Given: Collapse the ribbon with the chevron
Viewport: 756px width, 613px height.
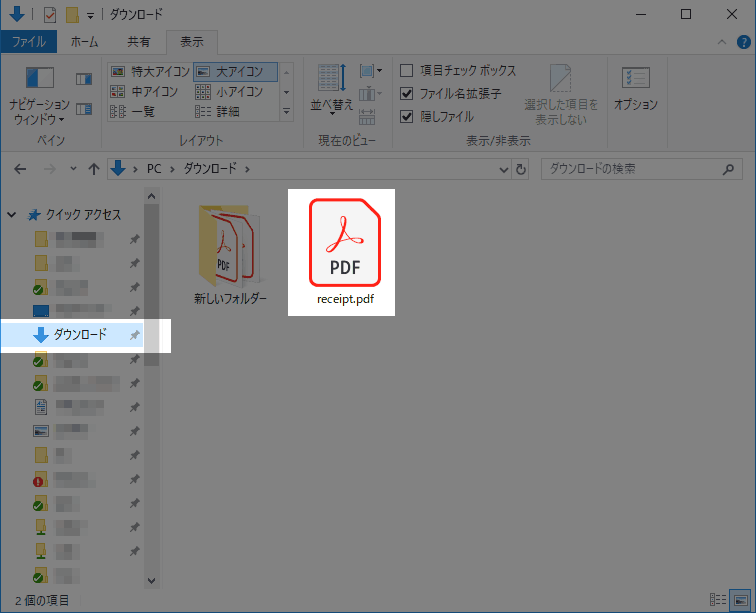Looking at the screenshot, I should (722, 42).
